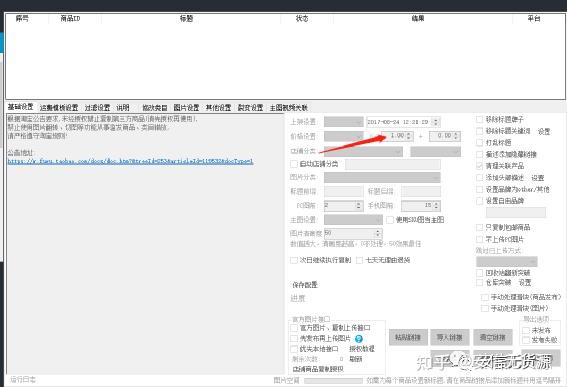Click the 0.00 price addition stepper arrows
The image size is (567, 387).
click(x=456, y=136)
